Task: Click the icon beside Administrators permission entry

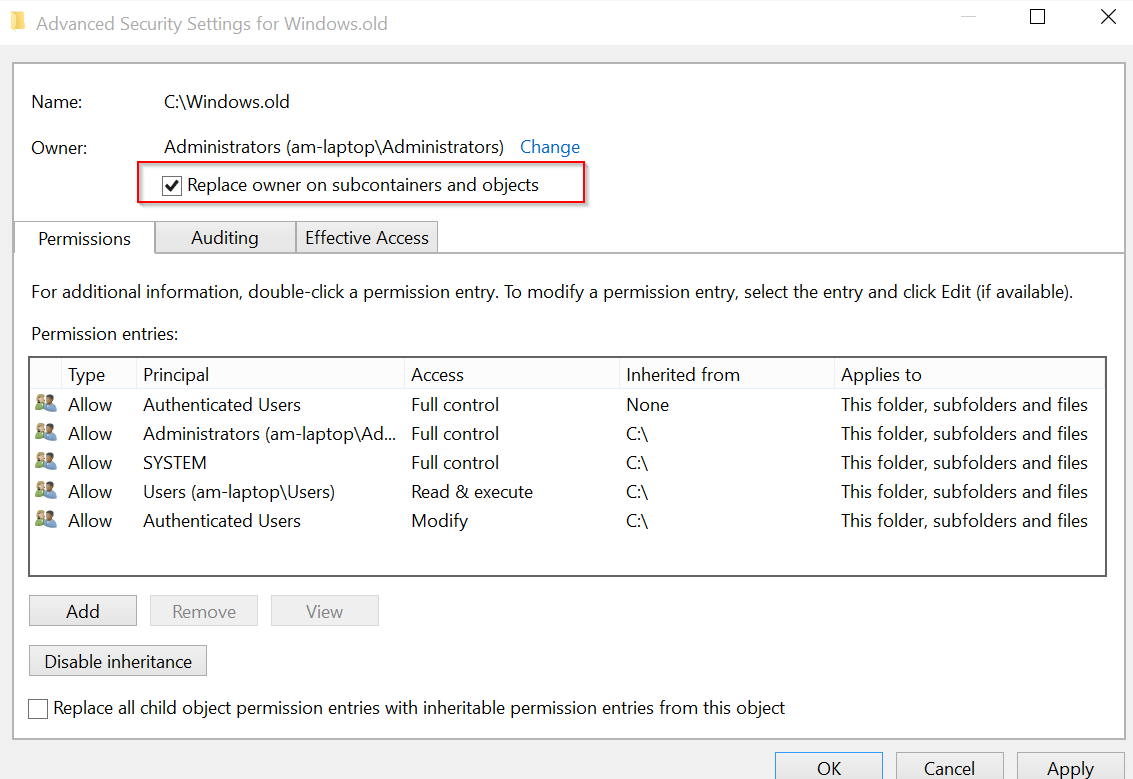Action: (x=46, y=433)
